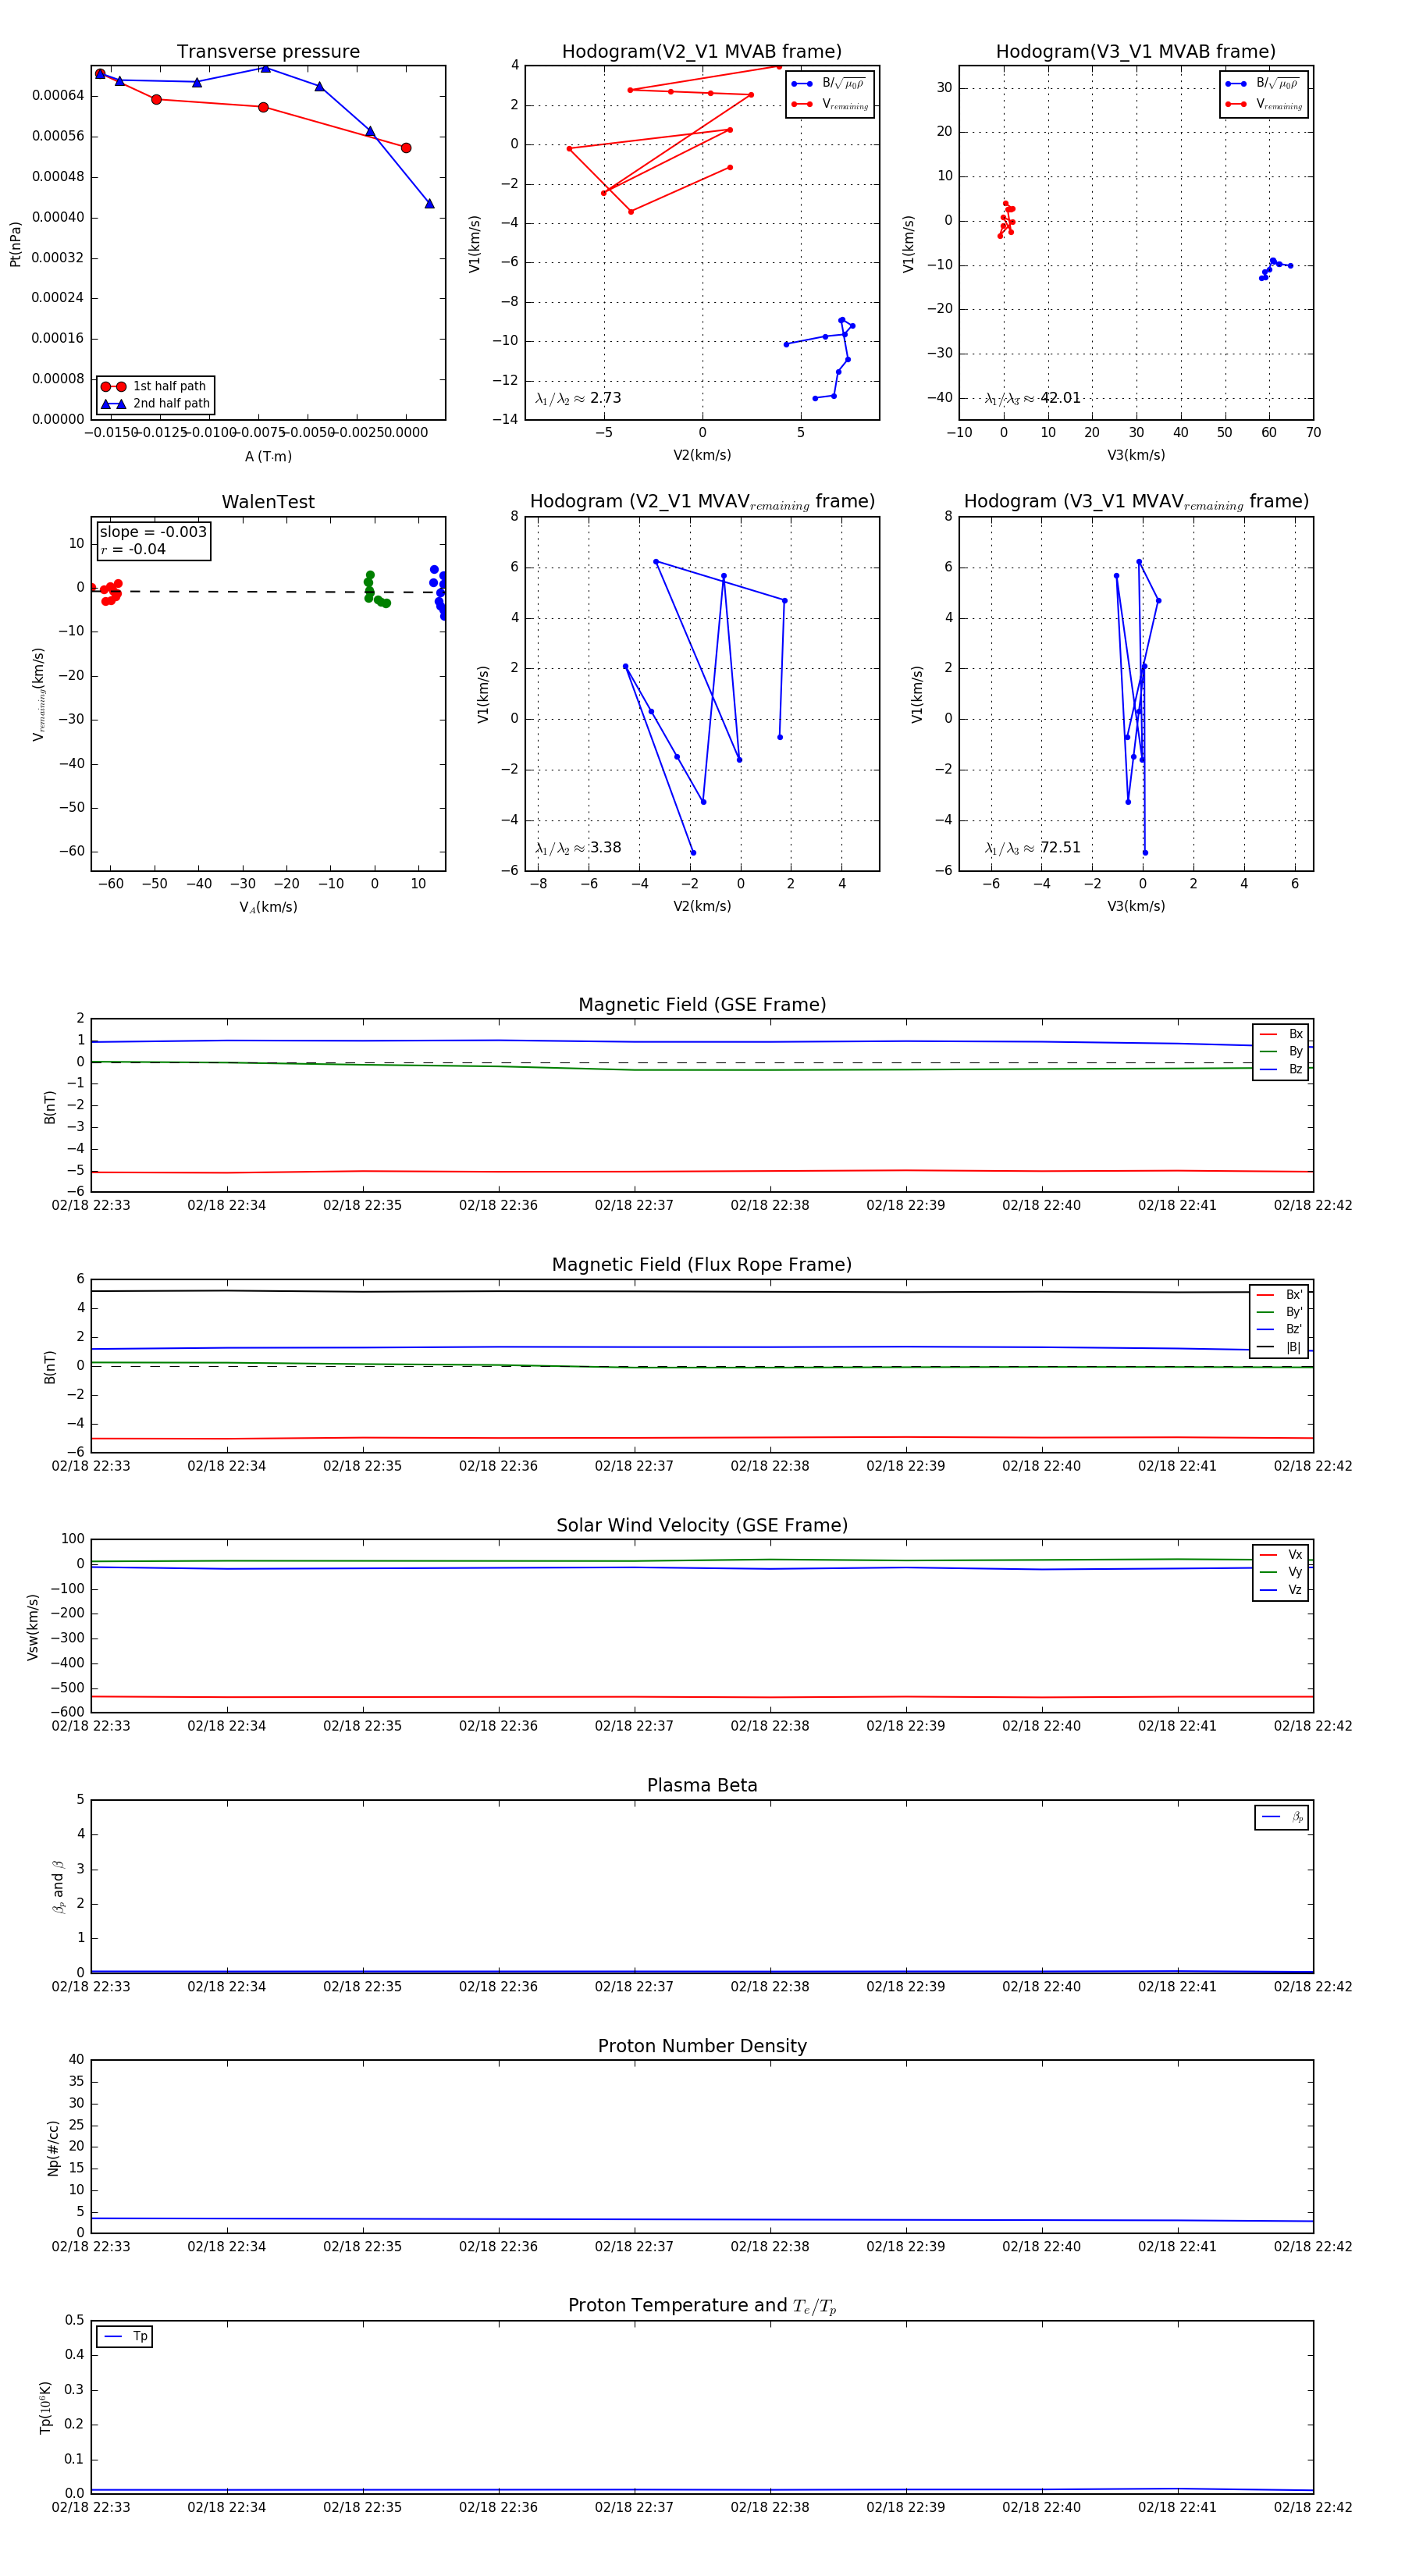Click the '2nd half path' legend entry
Image resolution: width=1405 pixels, height=2576 pixels.
click(x=155, y=404)
